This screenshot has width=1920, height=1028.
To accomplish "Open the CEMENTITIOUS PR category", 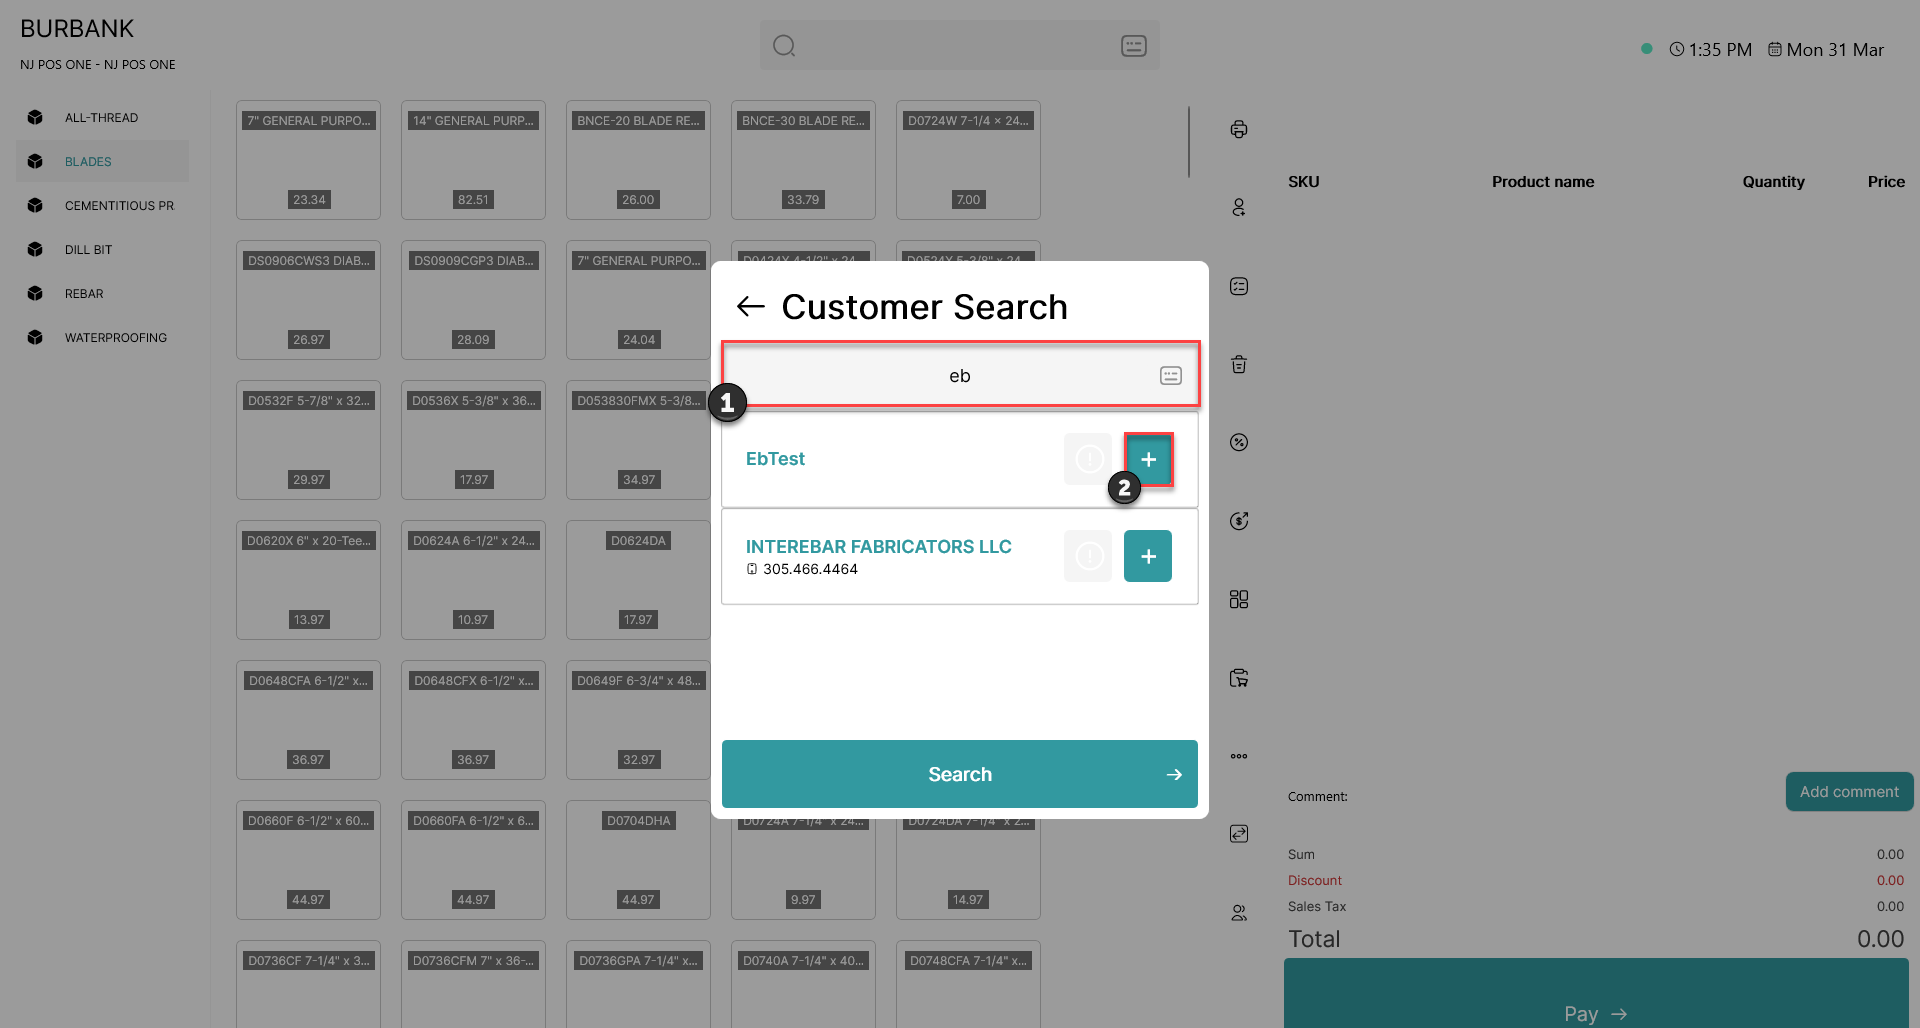I will coord(102,205).
